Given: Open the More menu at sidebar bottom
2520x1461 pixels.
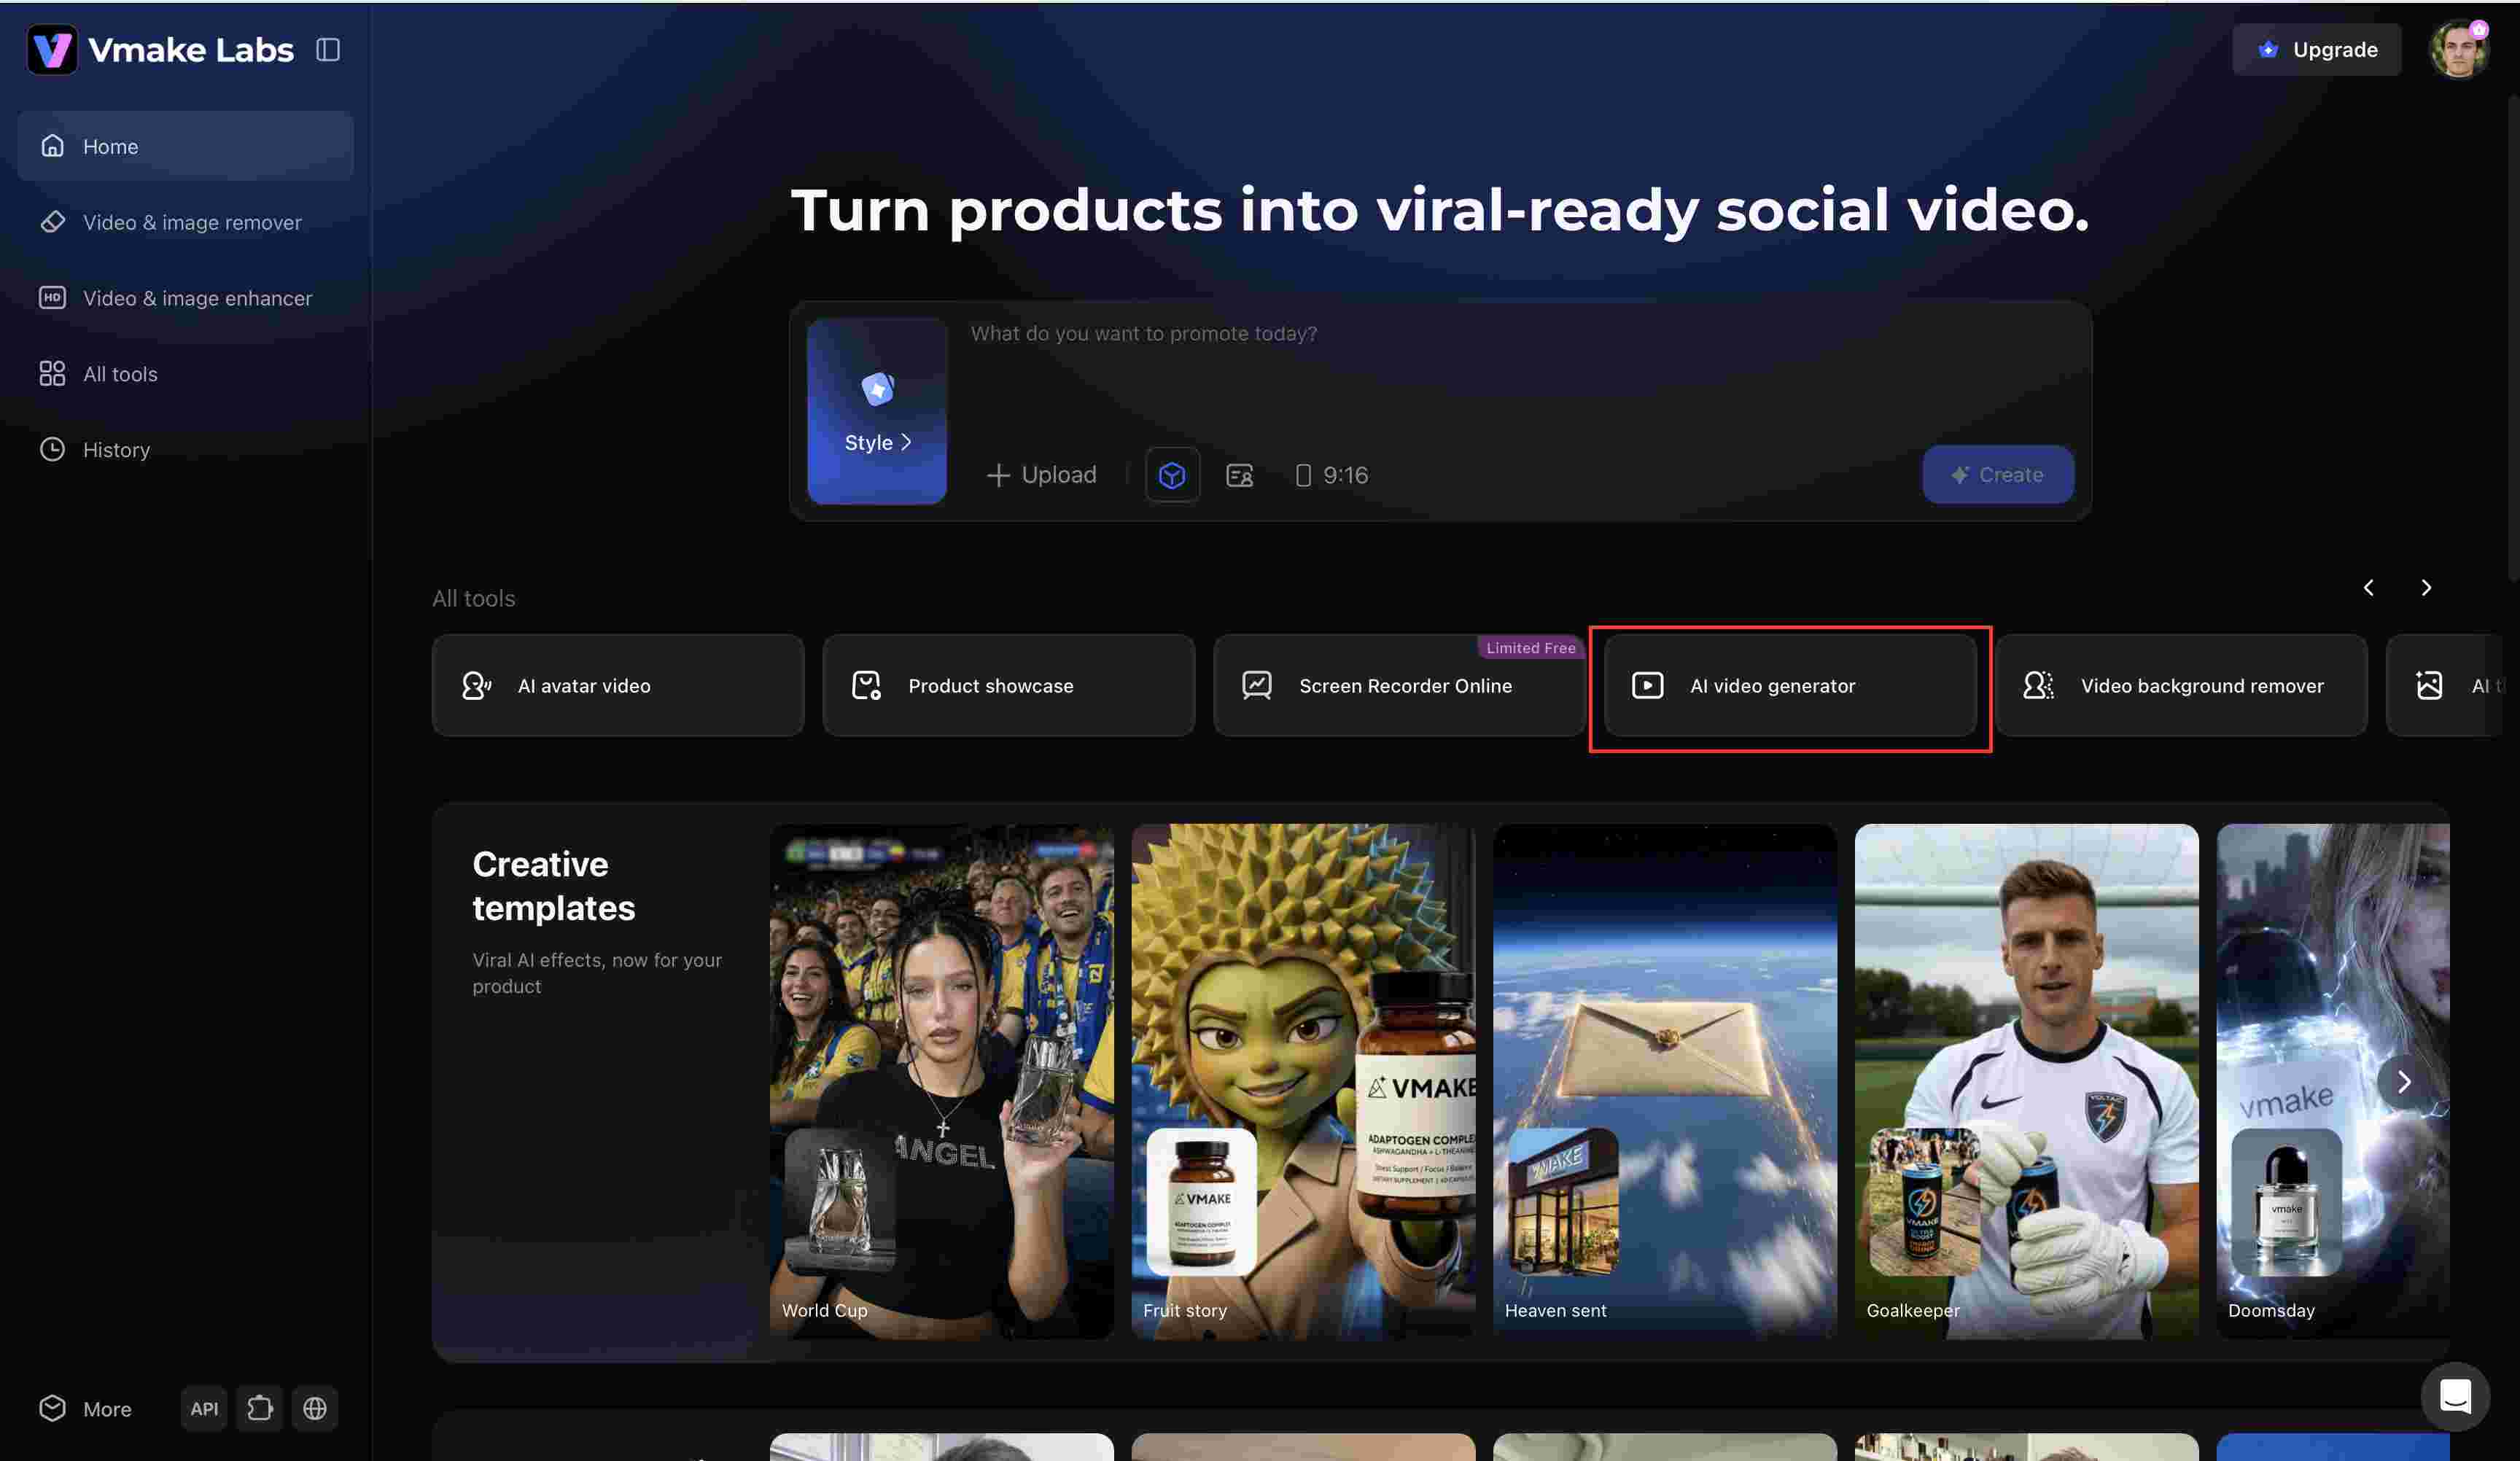Looking at the screenshot, I should [86, 1409].
